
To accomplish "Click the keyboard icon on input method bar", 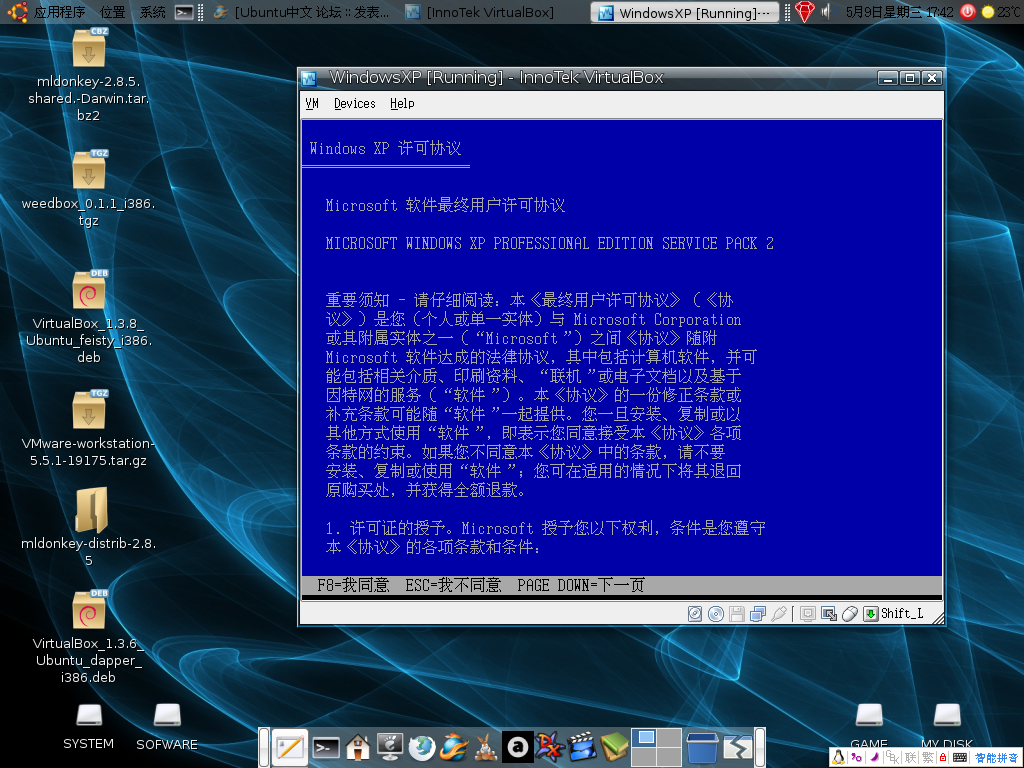I will pos(959,758).
